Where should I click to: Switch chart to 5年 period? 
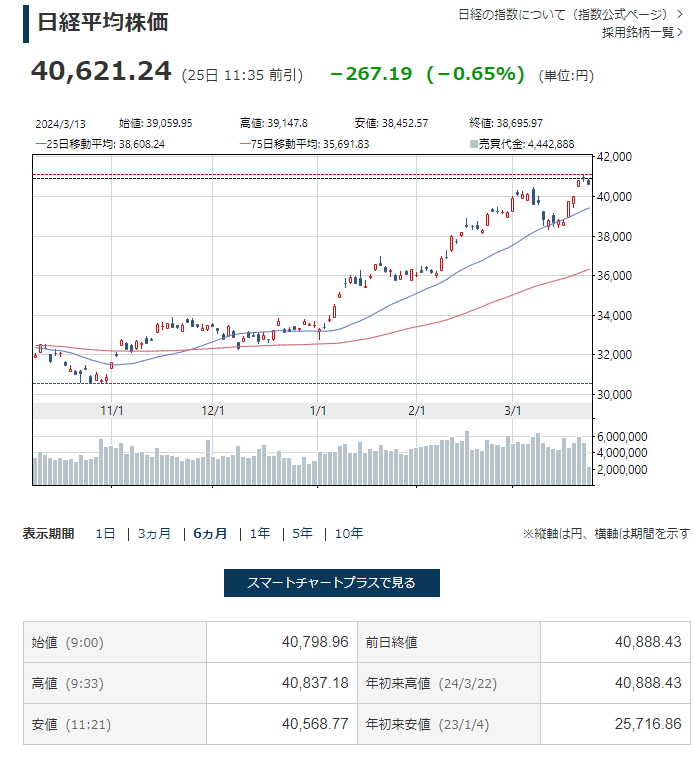click(x=302, y=533)
